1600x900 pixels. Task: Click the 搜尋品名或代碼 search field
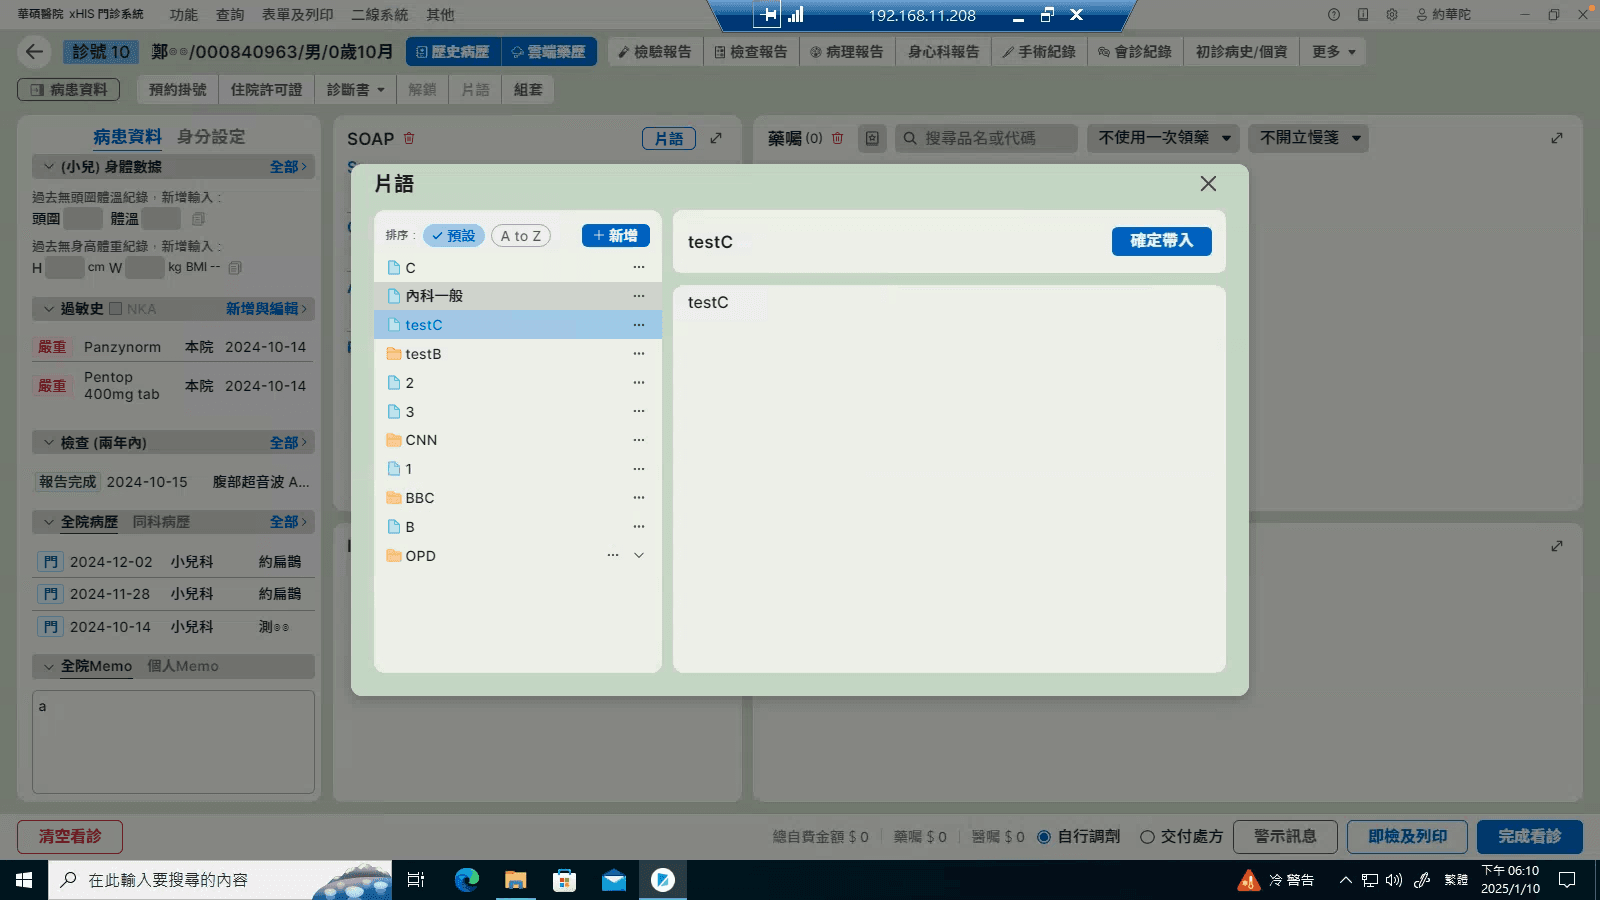(x=986, y=138)
